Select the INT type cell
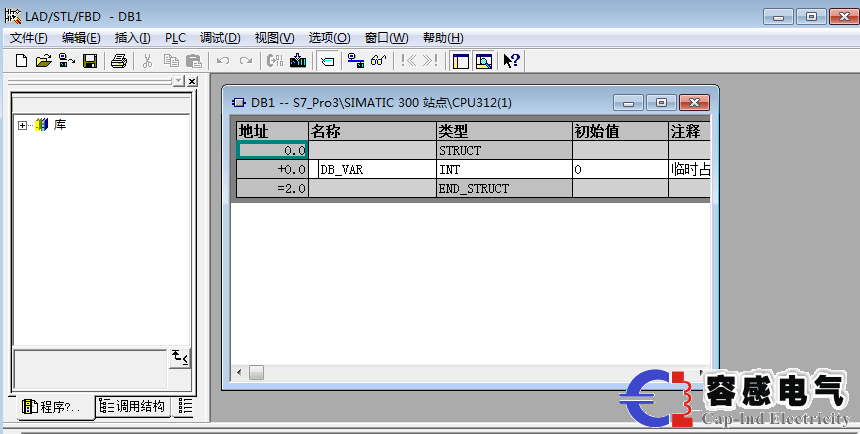This screenshot has height=434, width=860. pos(504,170)
